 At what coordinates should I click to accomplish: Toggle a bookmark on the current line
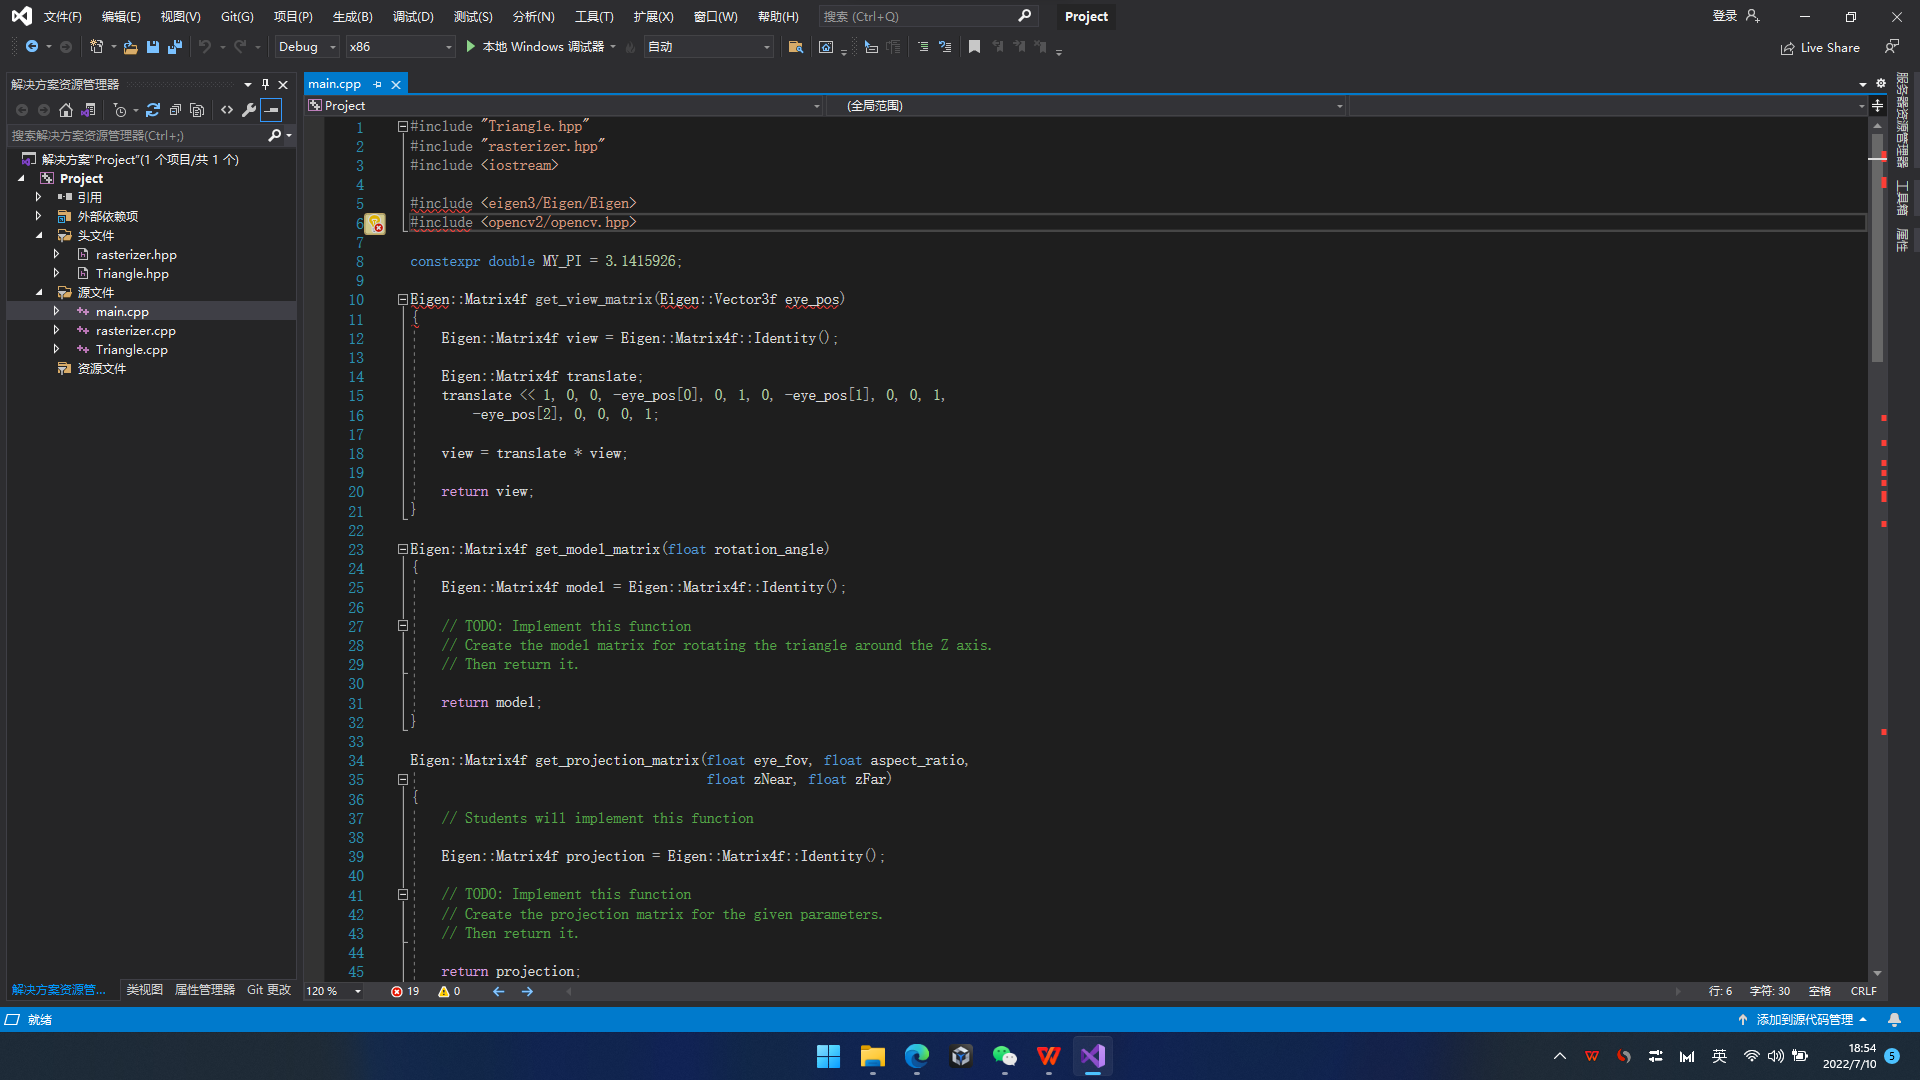(x=975, y=46)
